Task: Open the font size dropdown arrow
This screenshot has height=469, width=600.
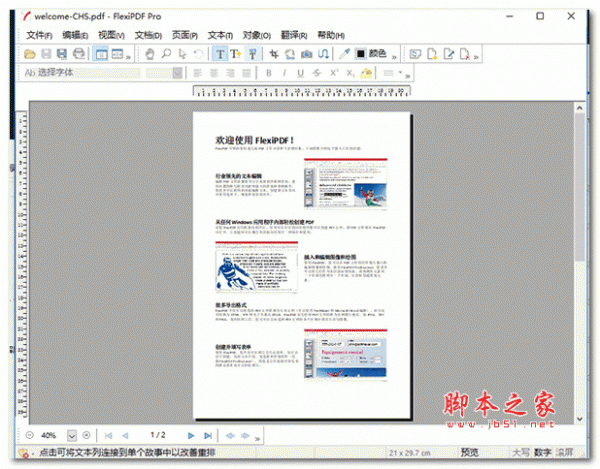Action: pyautogui.click(x=177, y=73)
